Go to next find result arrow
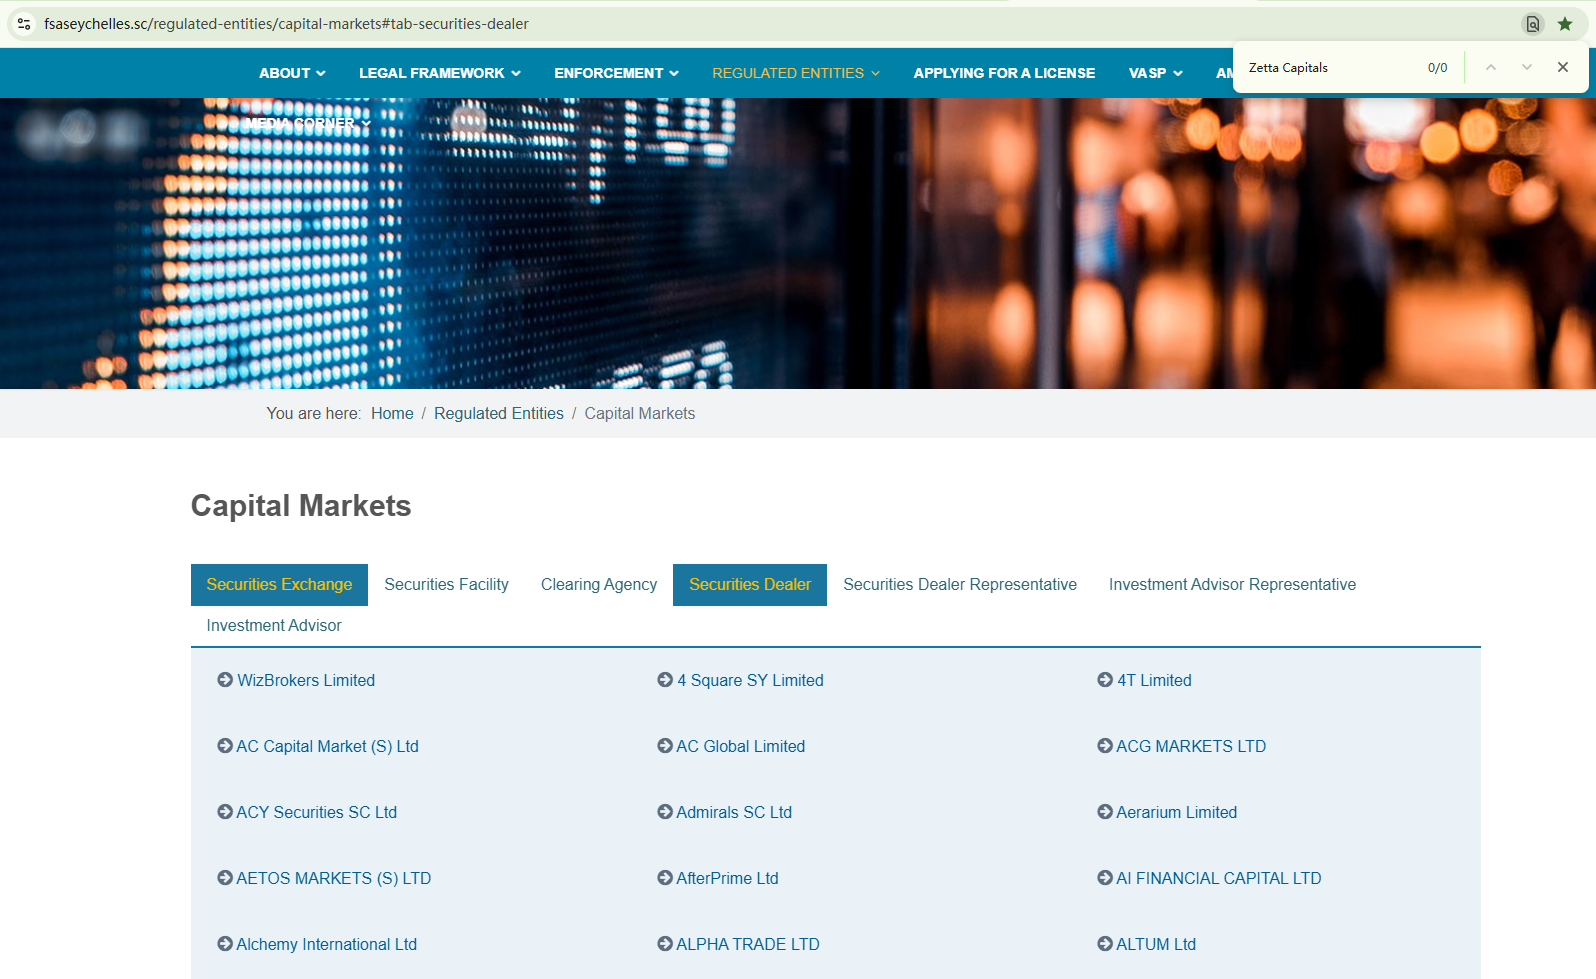The height and width of the screenshot is (979, 1596). click(x=1526, y=67)
